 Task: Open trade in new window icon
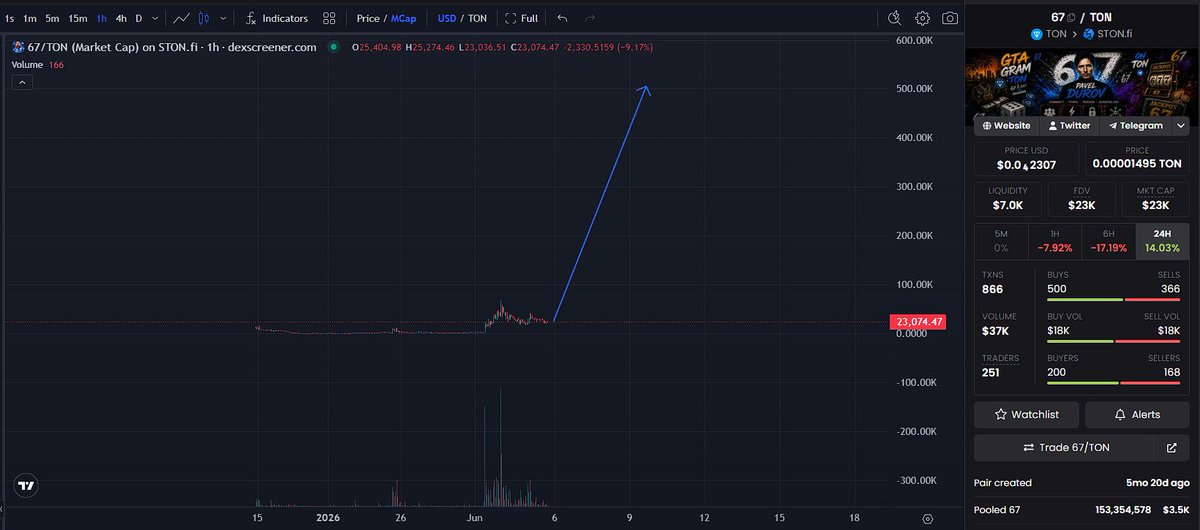click(x=1172, y=447)
